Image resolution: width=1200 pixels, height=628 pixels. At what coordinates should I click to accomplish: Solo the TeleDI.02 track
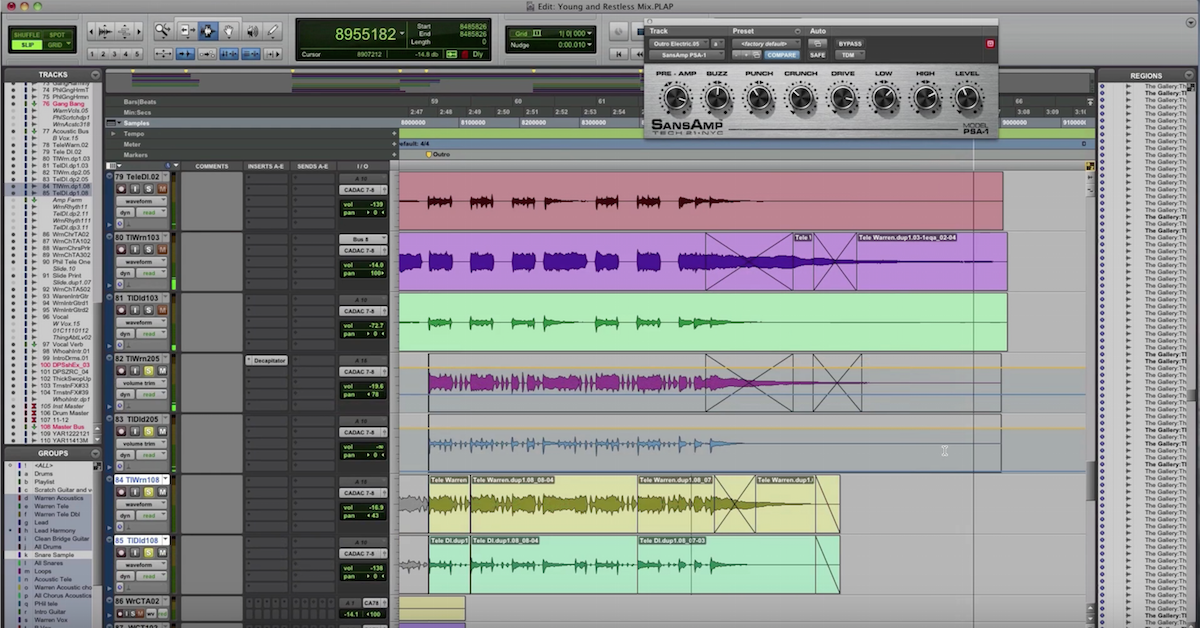[x=148, y=189]
